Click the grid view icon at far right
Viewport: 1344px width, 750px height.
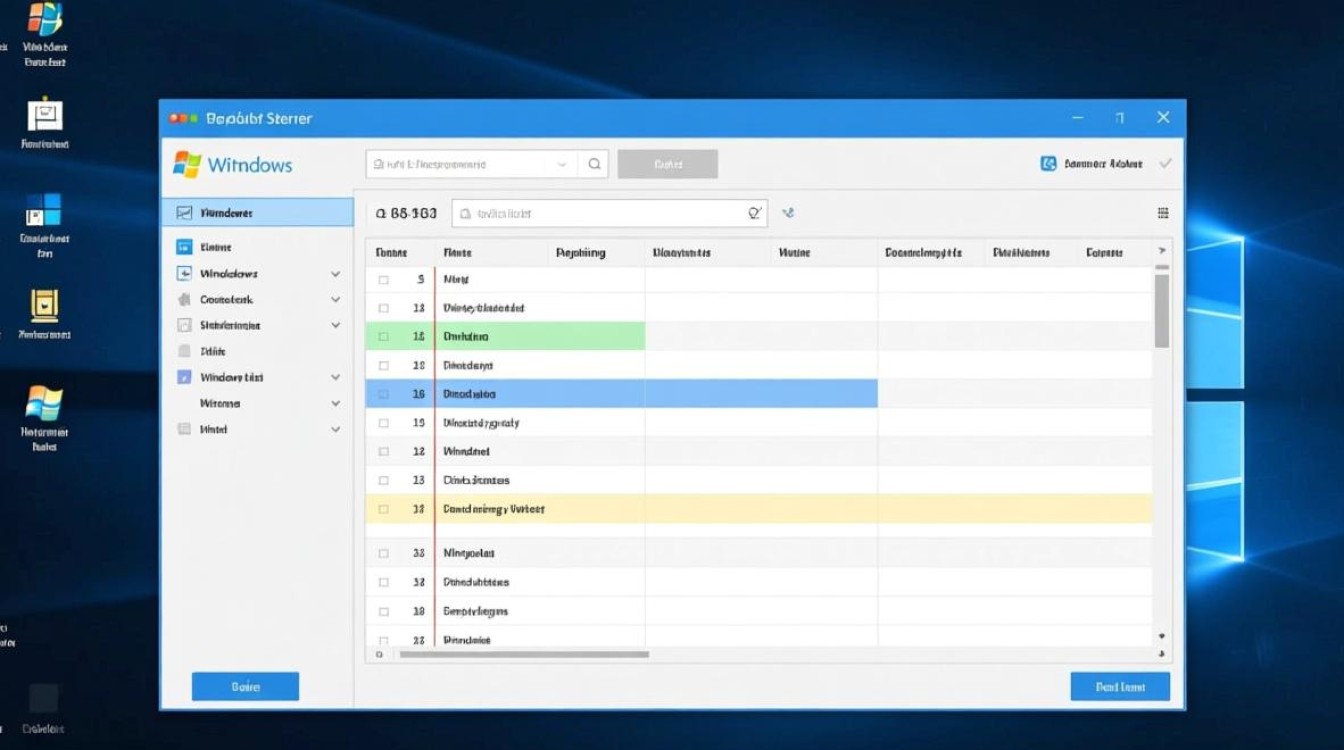pos(1163,213)
